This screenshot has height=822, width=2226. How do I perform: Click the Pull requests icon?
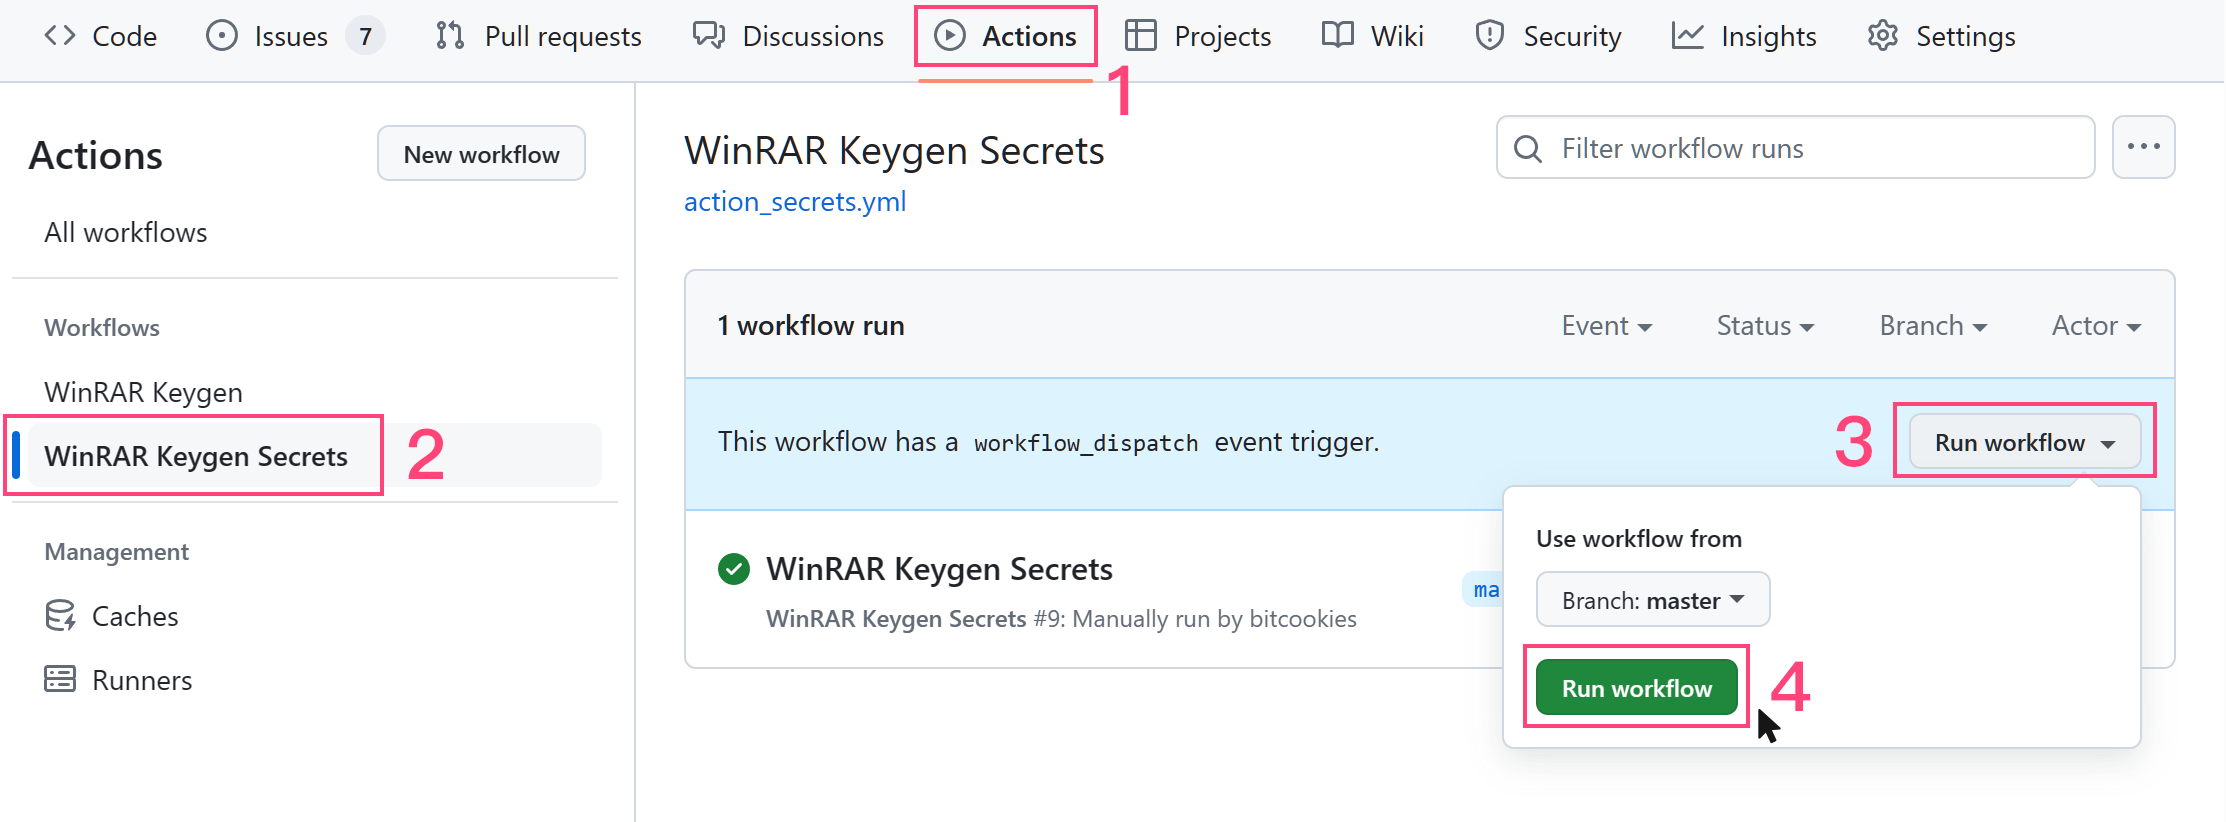[x=450, y=36]
